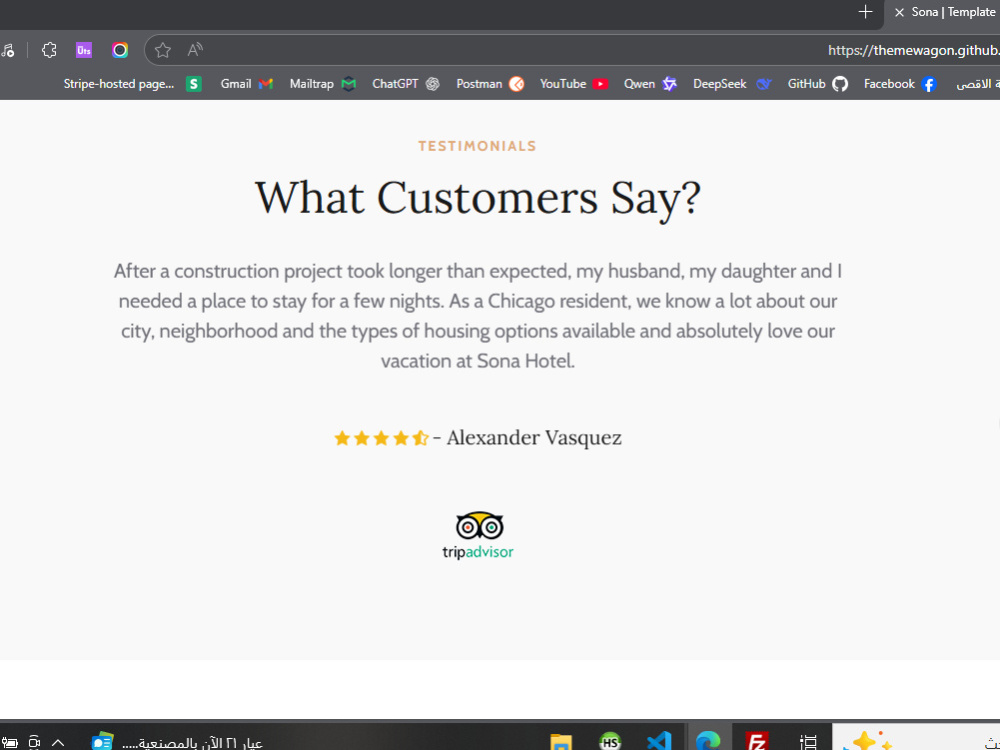Open the HS app on the taskbar
The image size is (1000, 750).
coord(610,742)
